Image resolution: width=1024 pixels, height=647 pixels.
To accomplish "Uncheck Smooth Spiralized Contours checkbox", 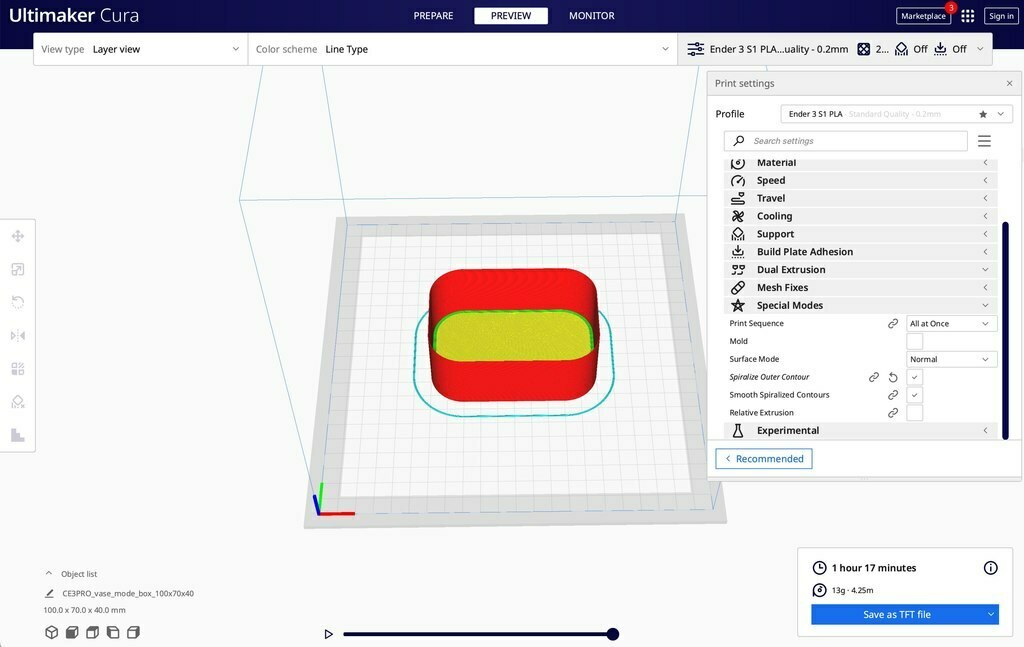I will pos(914,395).
